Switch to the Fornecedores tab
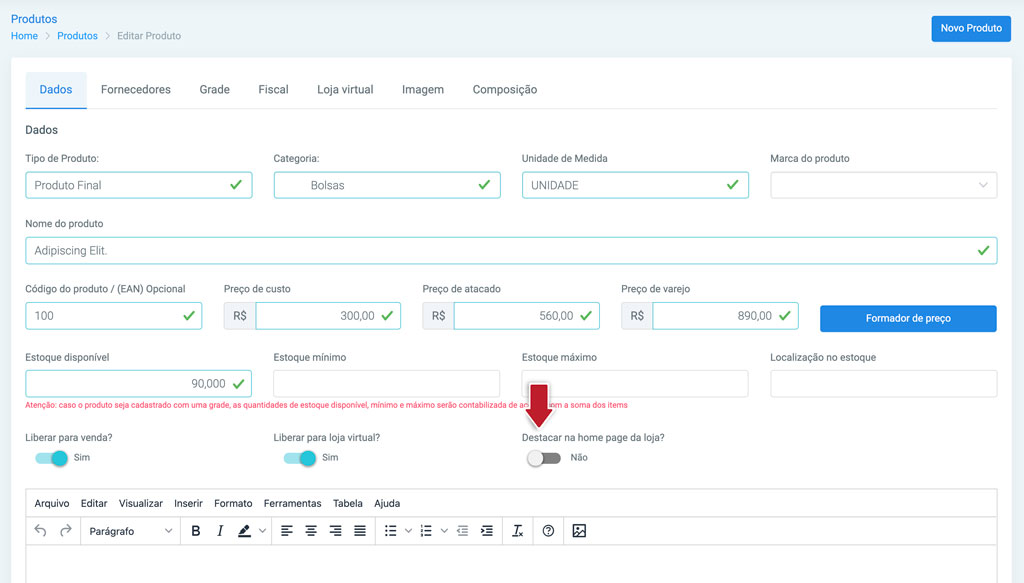The height and width of the screenshot is (583, 1024). point(136,89)
